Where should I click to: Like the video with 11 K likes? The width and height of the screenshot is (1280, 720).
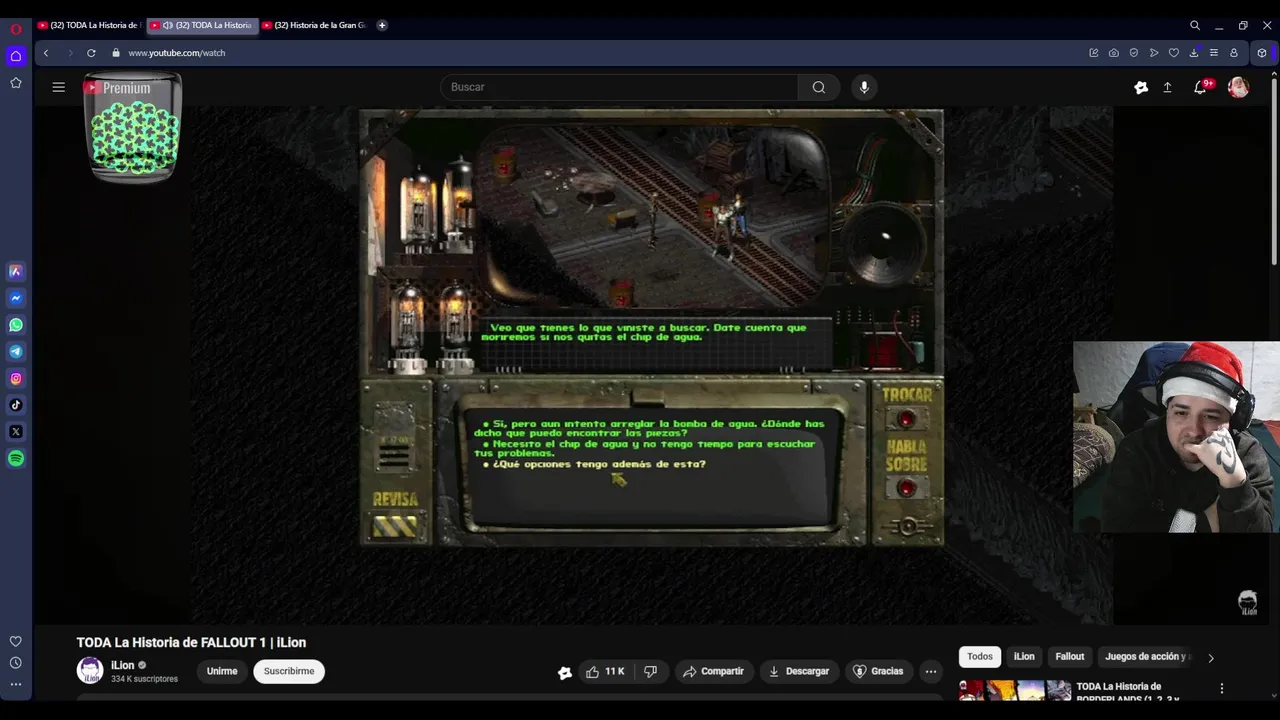[605, 671]
